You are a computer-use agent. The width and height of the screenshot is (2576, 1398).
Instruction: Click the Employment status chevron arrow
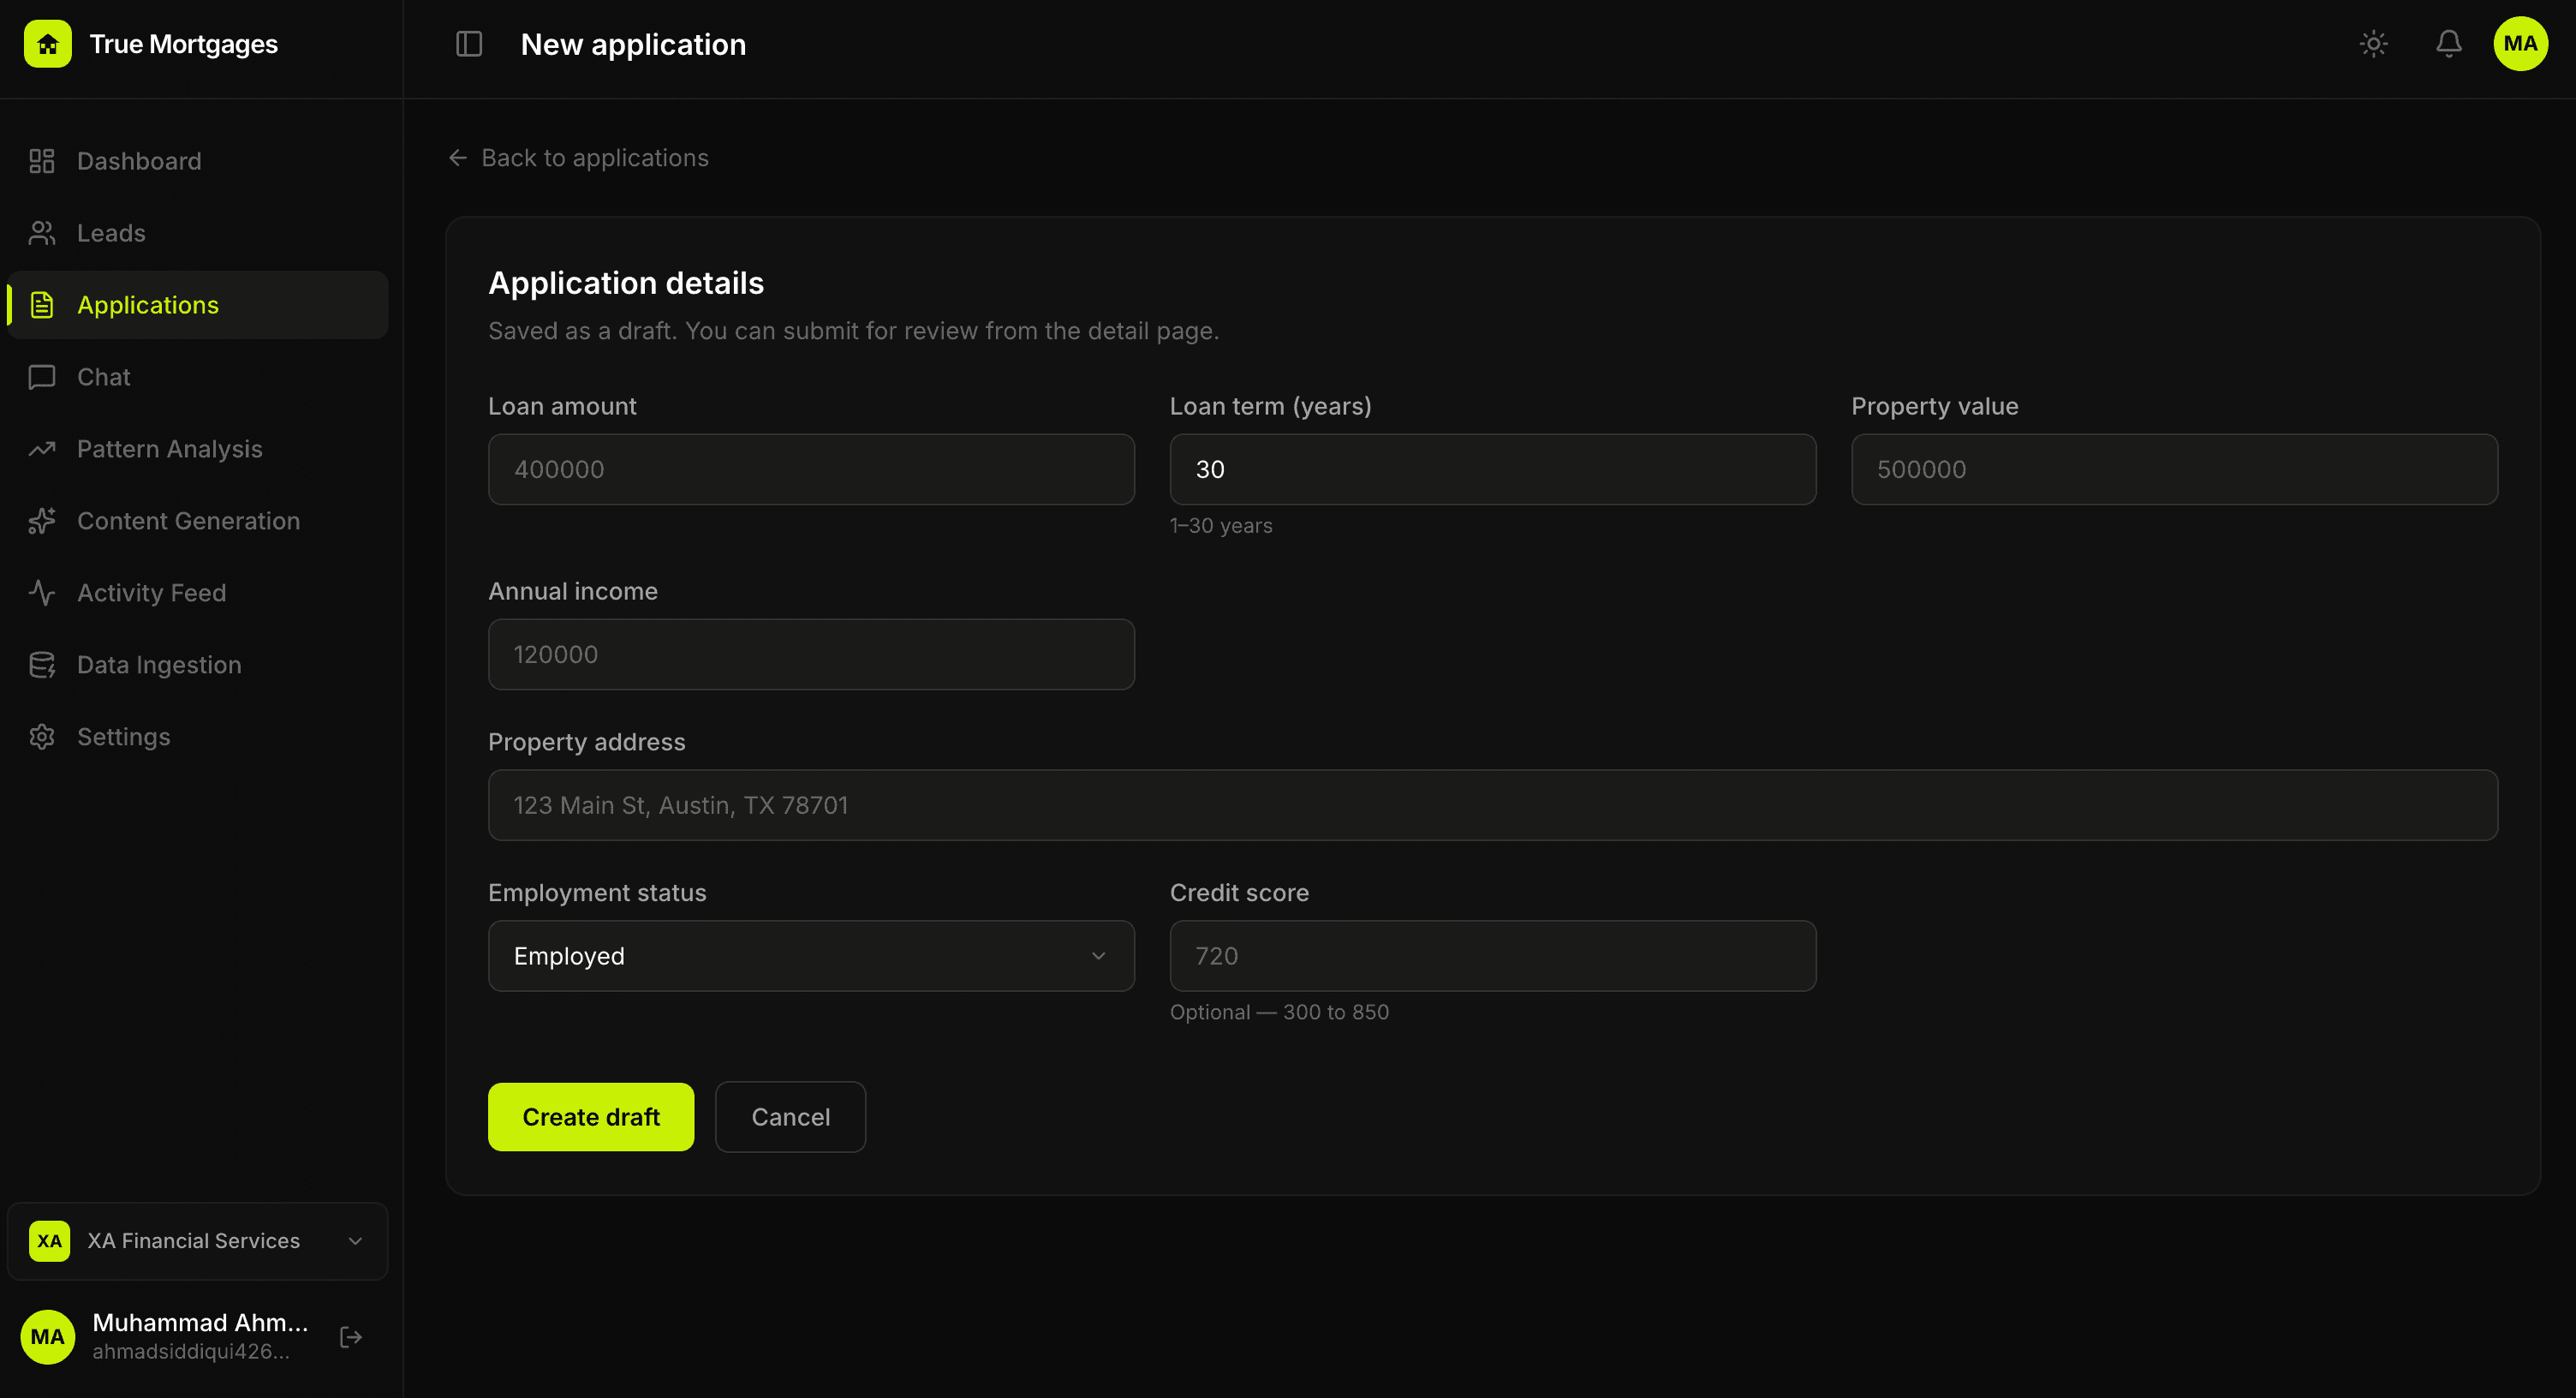tap(1099, 956)
